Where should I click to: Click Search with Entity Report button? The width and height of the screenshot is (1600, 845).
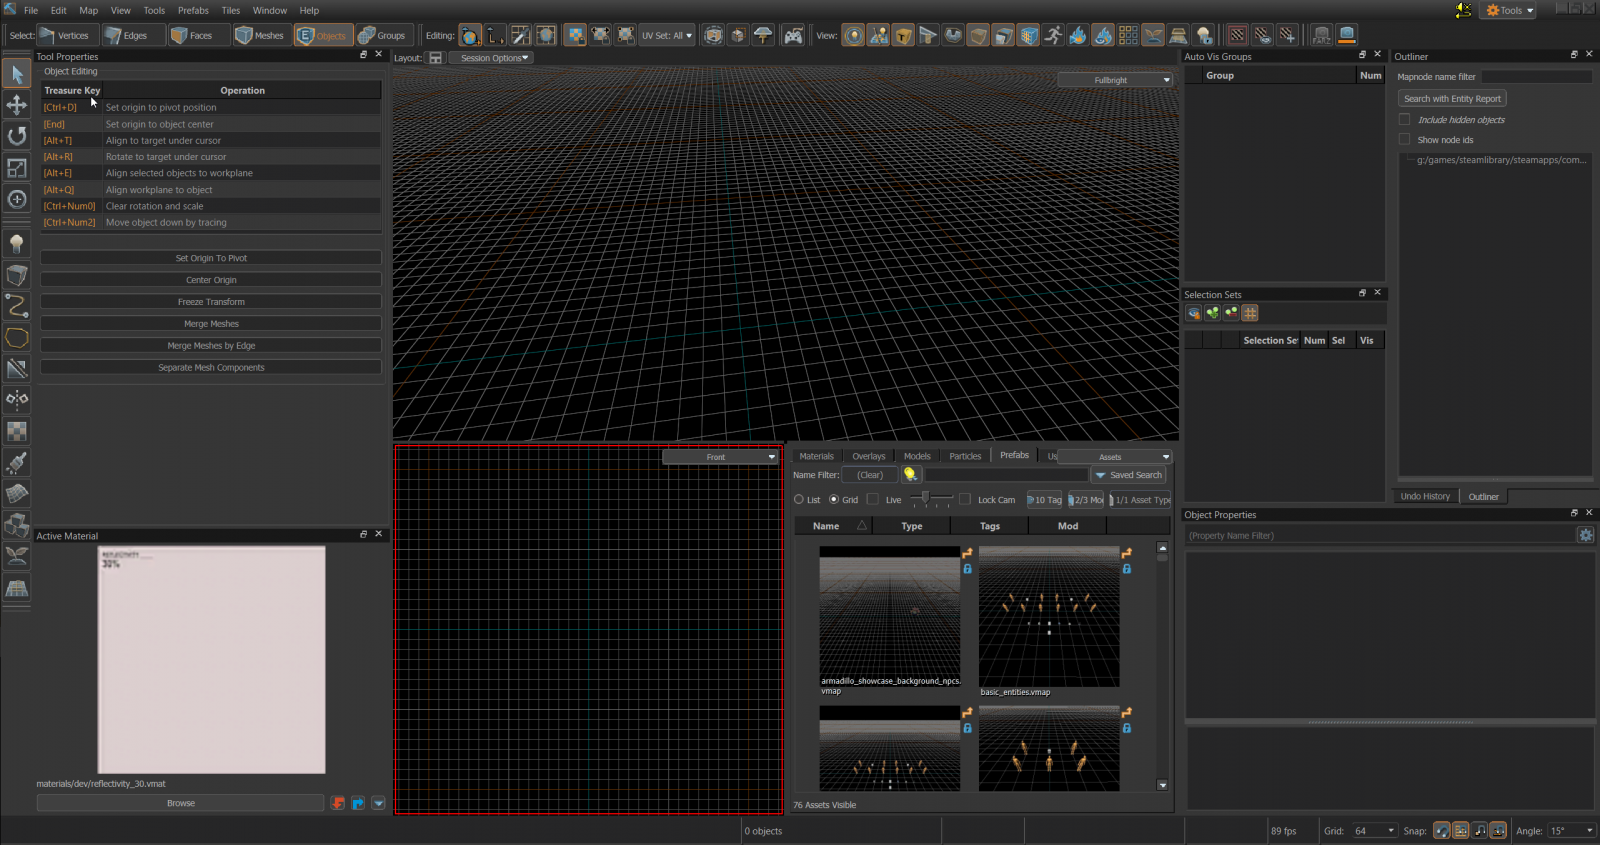click(1452, 99)
